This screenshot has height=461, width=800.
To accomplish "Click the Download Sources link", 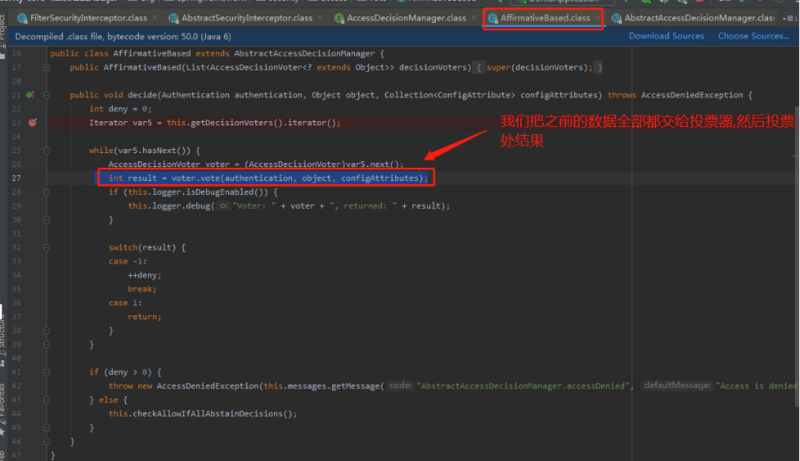I will coord(666,36).
